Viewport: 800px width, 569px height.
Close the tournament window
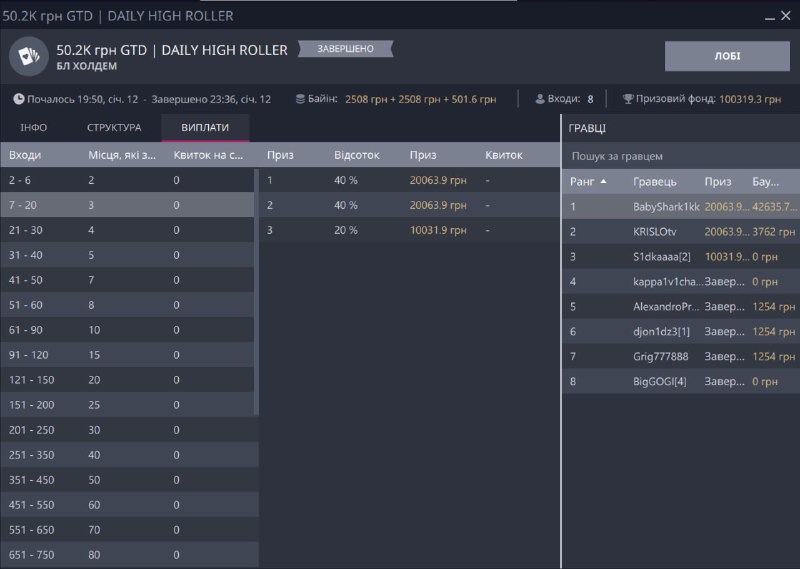pos(788,15)
